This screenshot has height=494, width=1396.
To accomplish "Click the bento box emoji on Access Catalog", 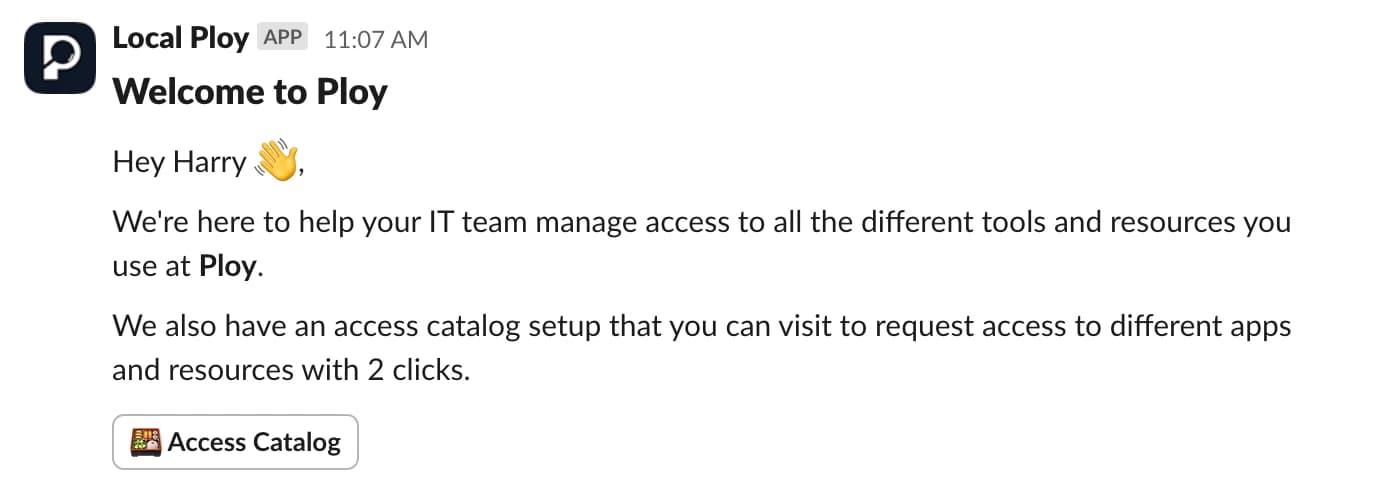I will [146, 442].
